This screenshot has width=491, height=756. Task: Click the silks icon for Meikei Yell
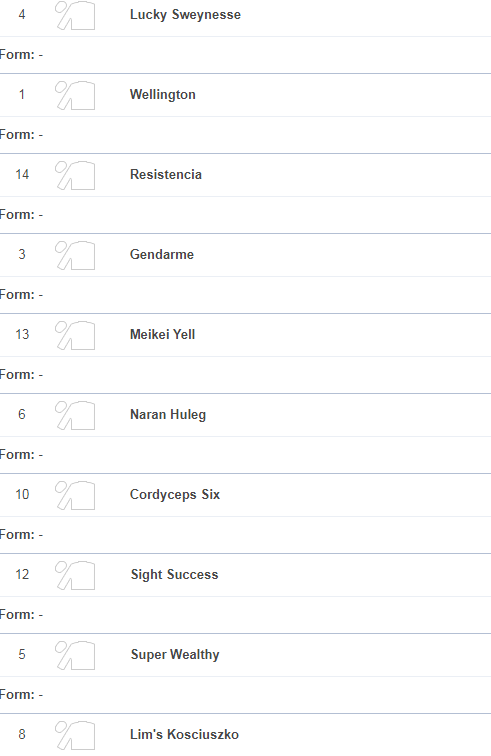pos(75,336)
